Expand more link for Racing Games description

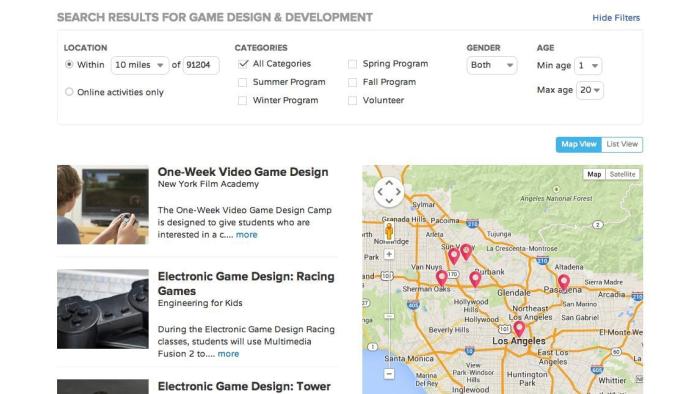coord(228,354)
